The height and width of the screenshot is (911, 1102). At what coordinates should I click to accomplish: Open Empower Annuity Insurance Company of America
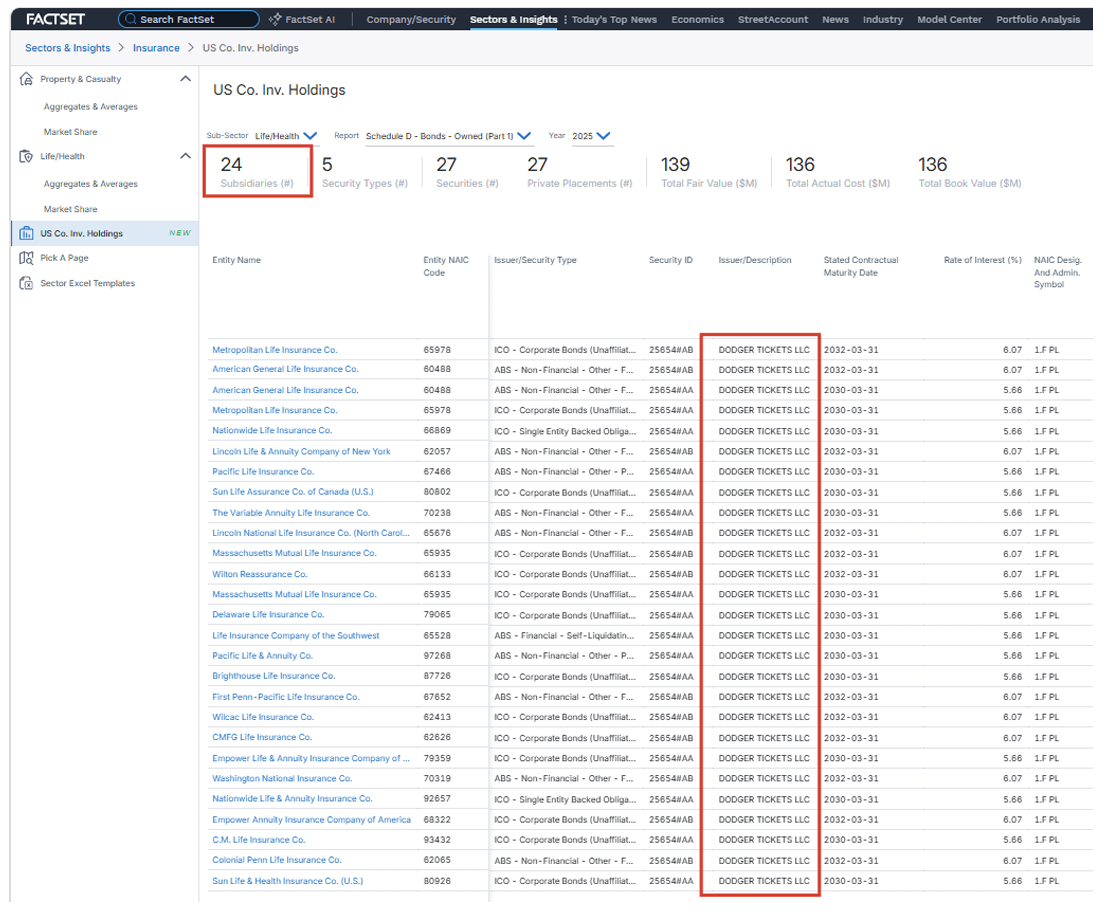coord(311,820)
